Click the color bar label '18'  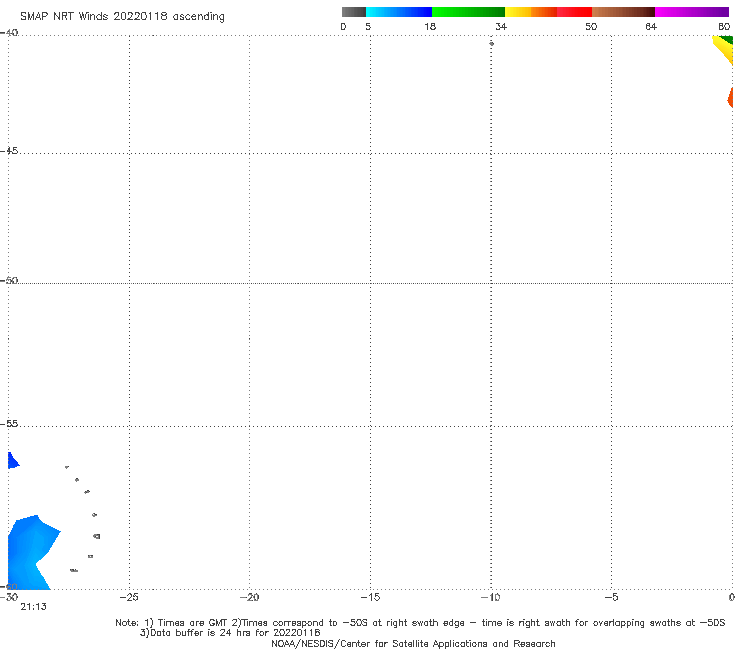pyautogui.click(x=430, y=26)
